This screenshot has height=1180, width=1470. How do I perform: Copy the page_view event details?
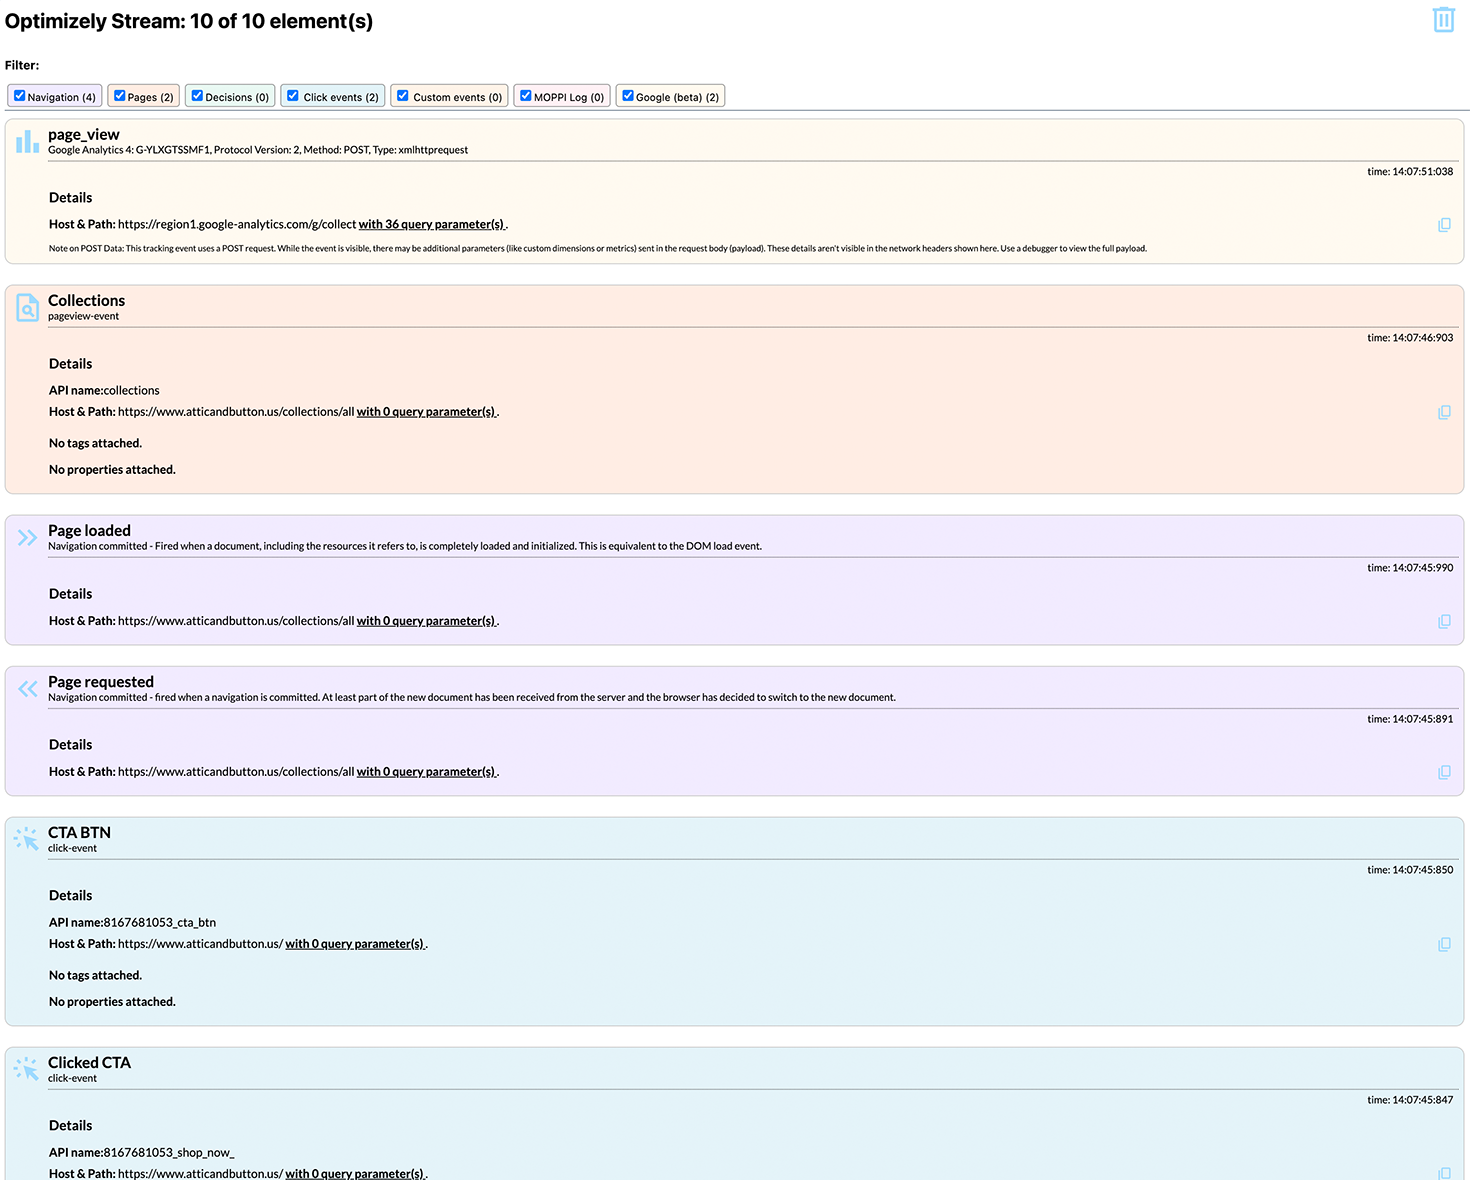[x=1444, y=225]
